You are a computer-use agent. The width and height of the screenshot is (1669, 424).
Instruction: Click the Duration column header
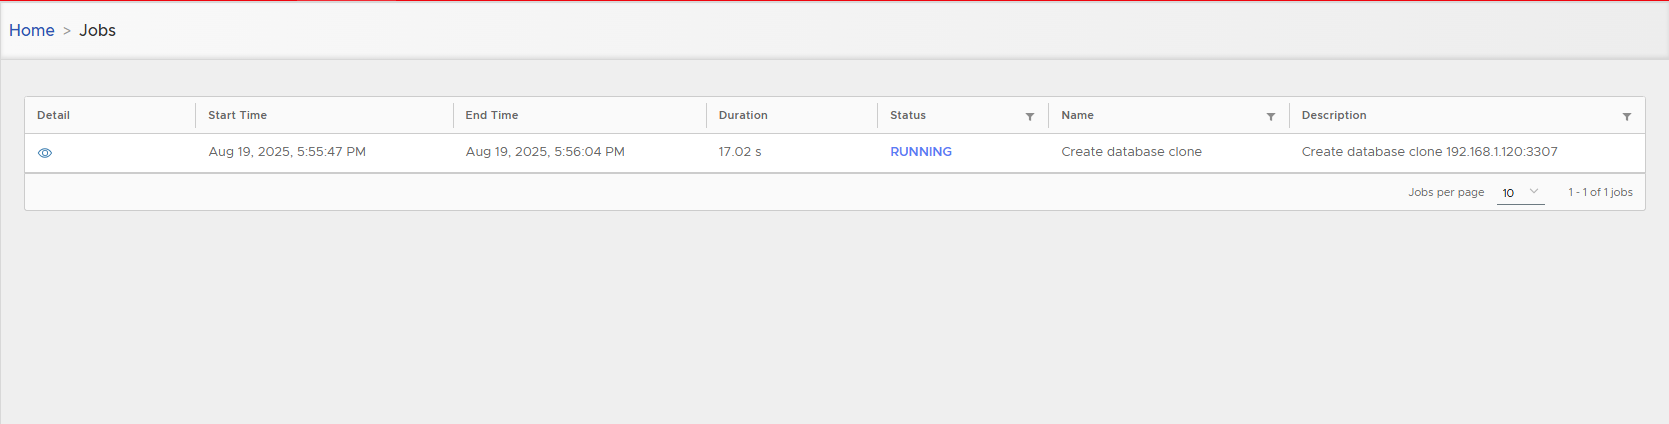point(743,115)
